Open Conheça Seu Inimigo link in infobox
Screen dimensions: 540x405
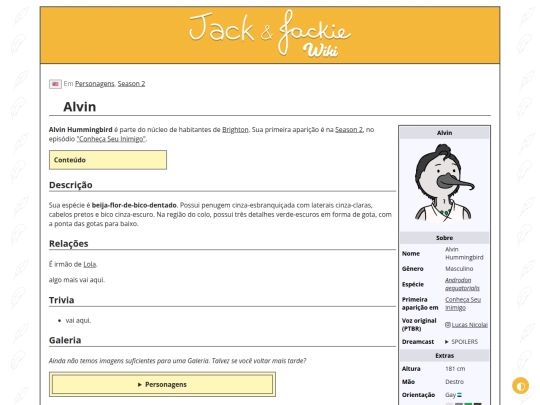coord(463,303)
